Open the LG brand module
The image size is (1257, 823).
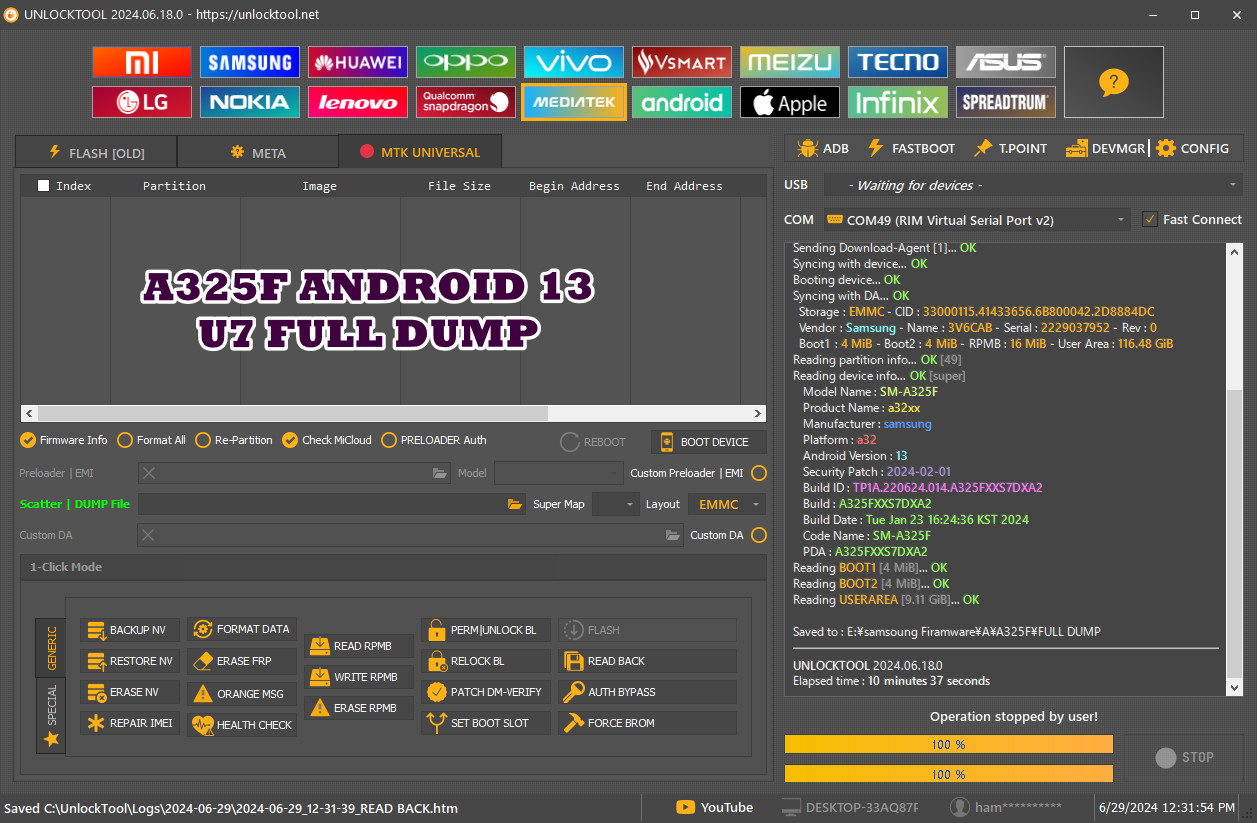[x=142, y=102]
